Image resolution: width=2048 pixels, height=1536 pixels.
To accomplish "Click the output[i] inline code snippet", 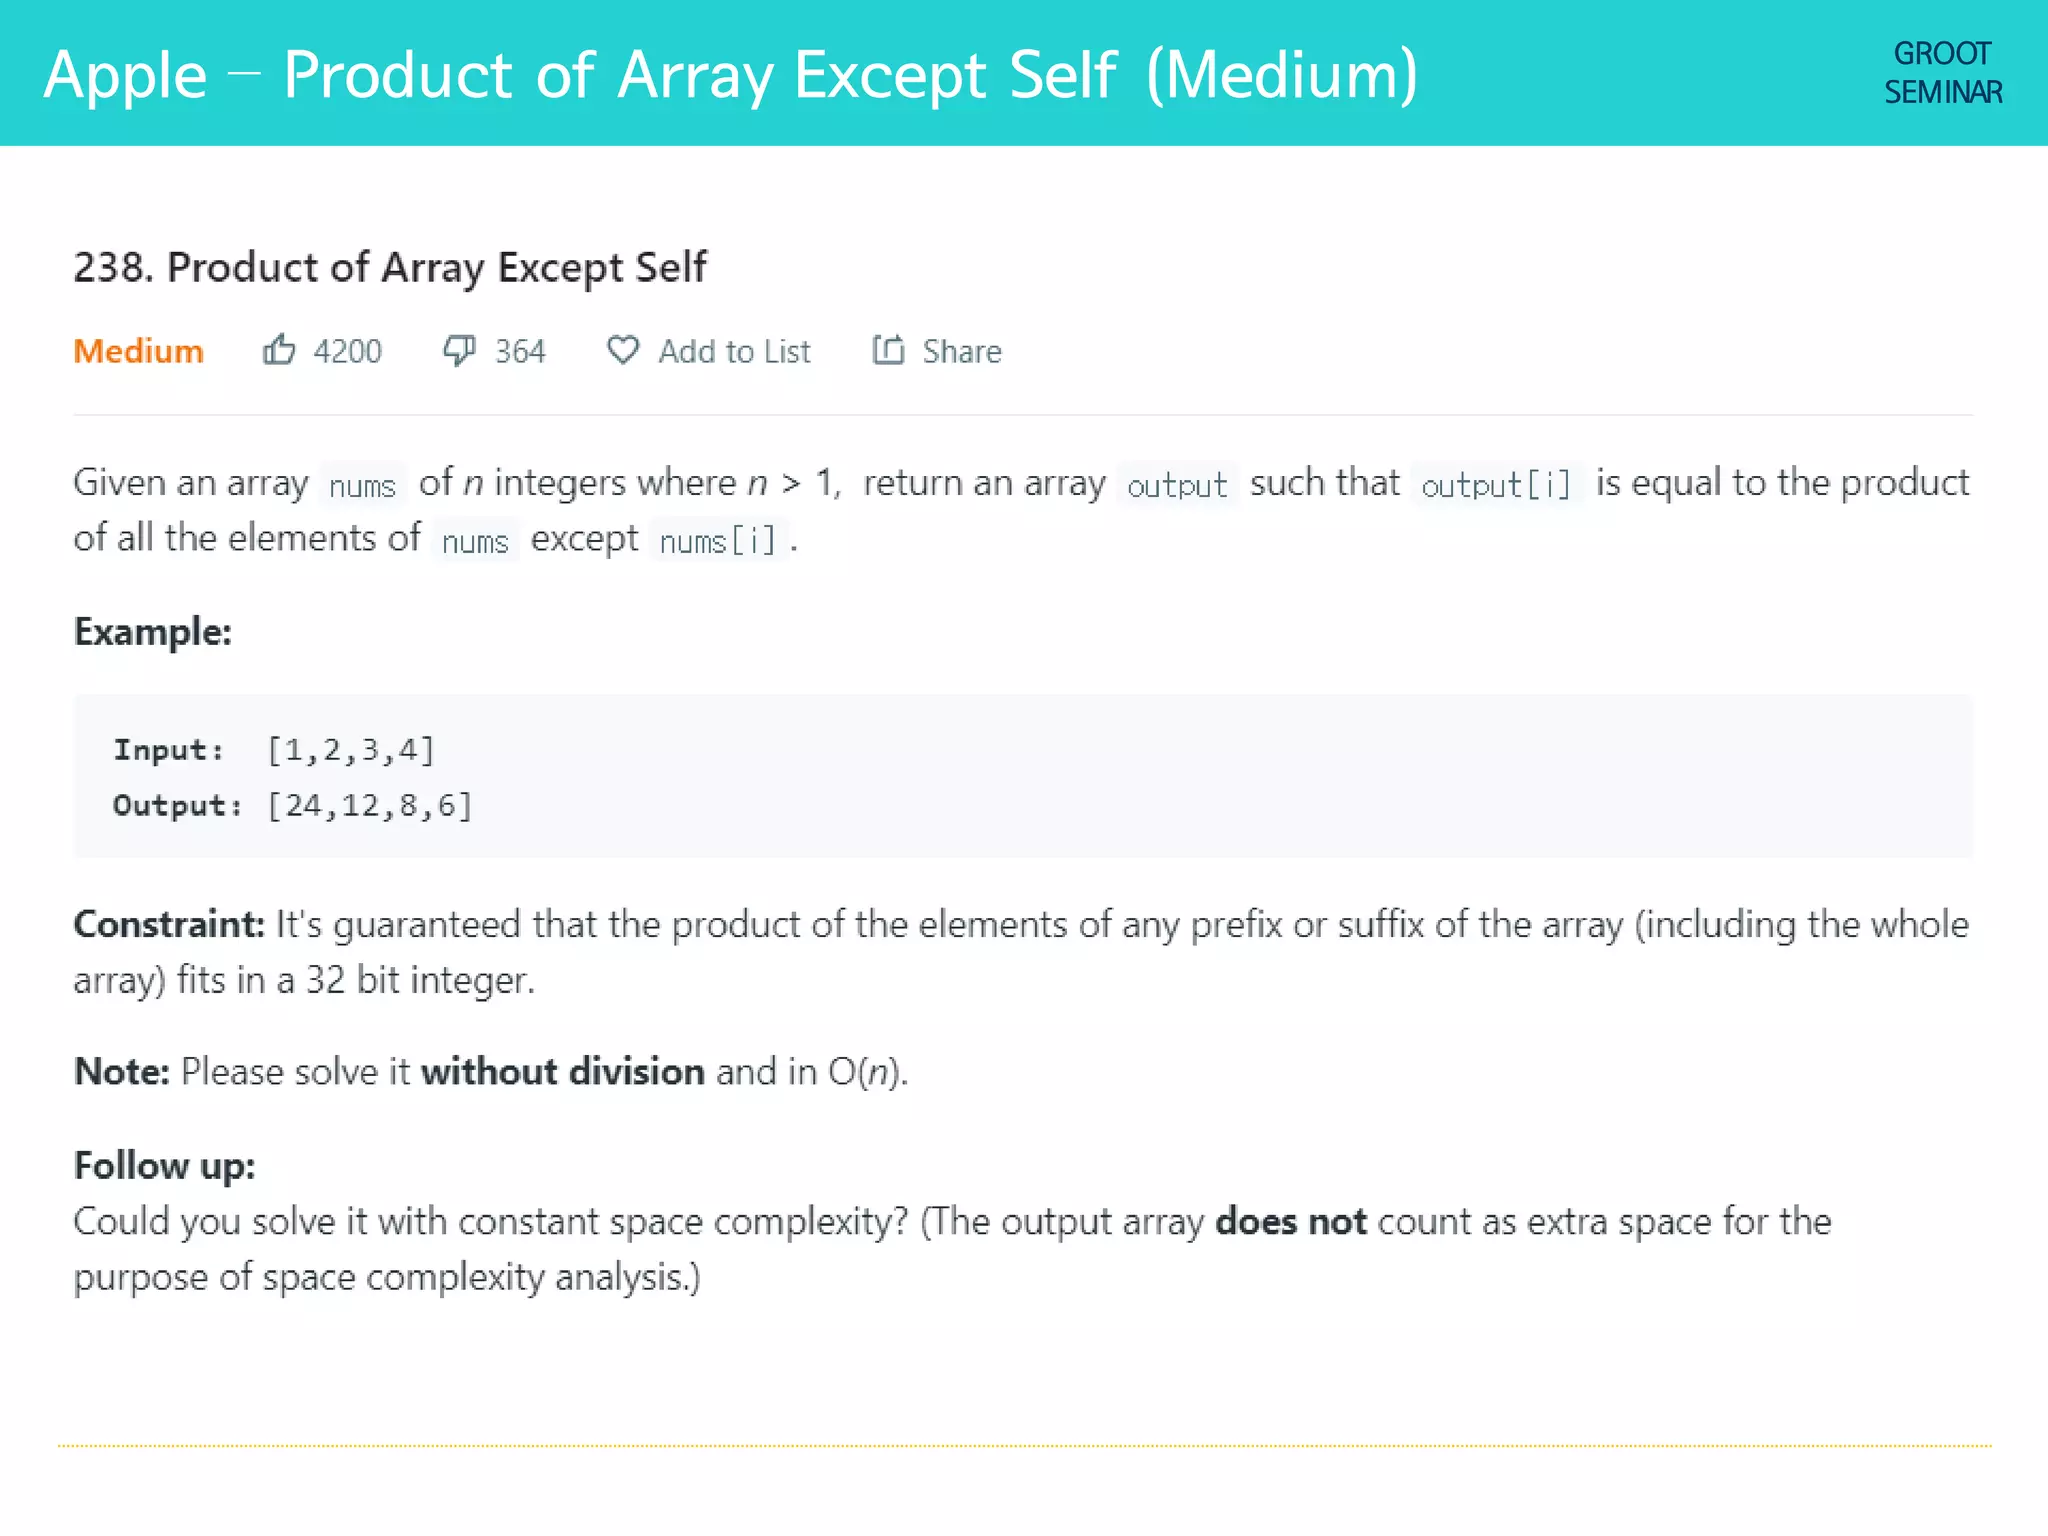I will click(x=1496, y=485).
